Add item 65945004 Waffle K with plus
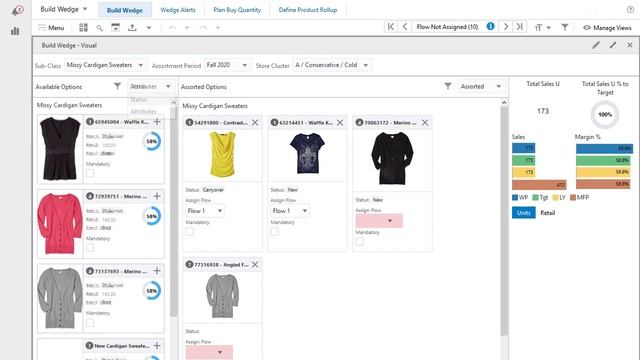Screen dimensions: 640x360 coord(157,122)
